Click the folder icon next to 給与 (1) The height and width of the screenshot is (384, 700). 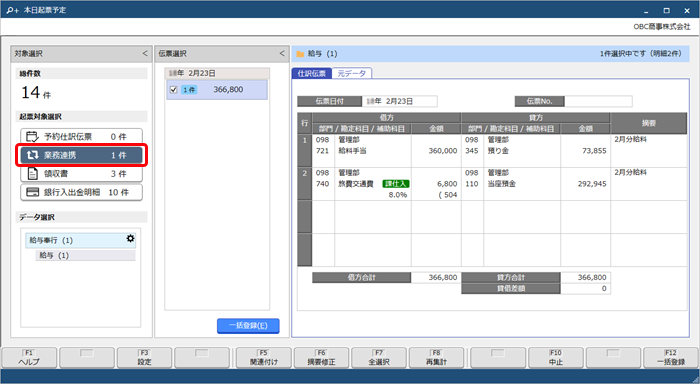point(300,54)
